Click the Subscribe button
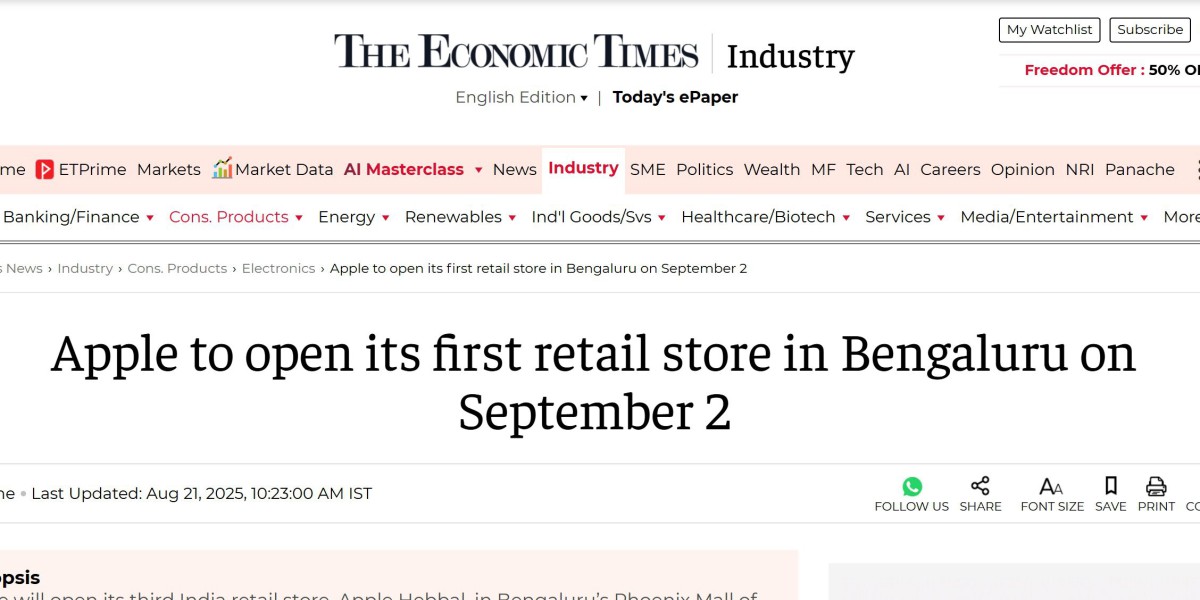The image size is (1200, 600). [1149, 29]
